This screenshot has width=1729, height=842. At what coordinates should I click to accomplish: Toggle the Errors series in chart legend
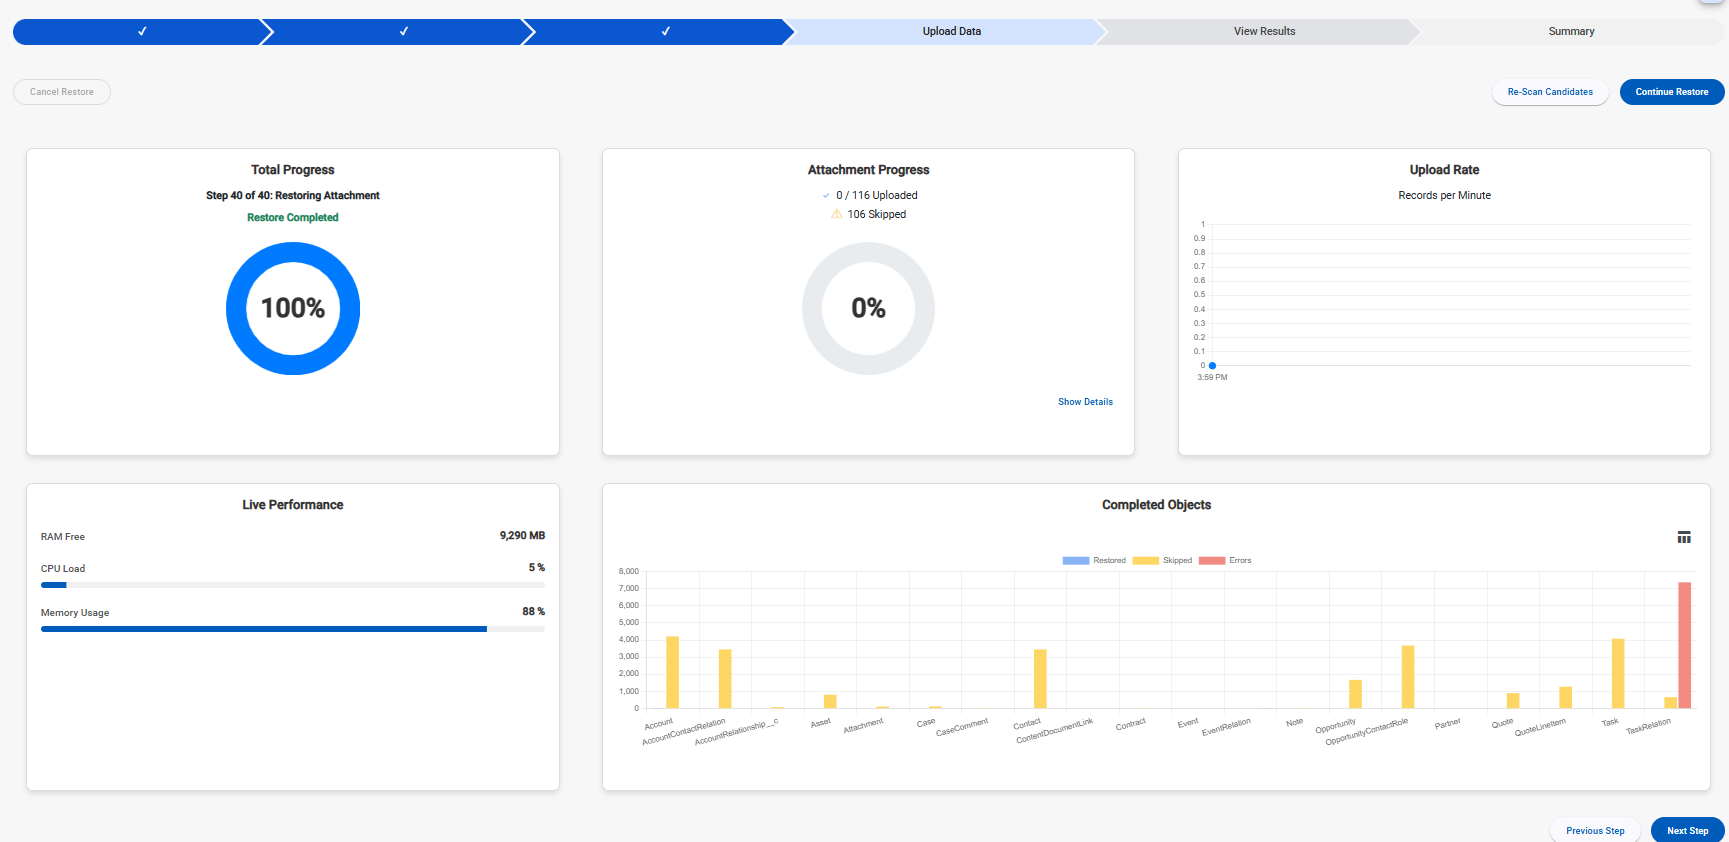(1225, 561)
